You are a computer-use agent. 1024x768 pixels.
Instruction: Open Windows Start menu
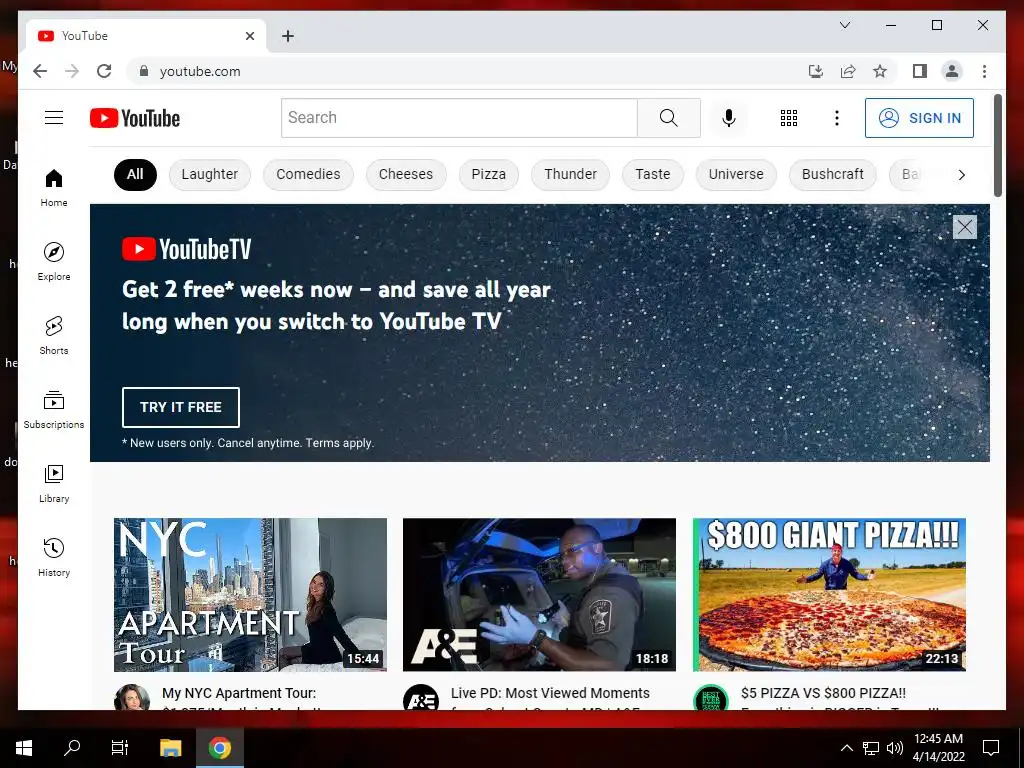click(x=24, y=748)
